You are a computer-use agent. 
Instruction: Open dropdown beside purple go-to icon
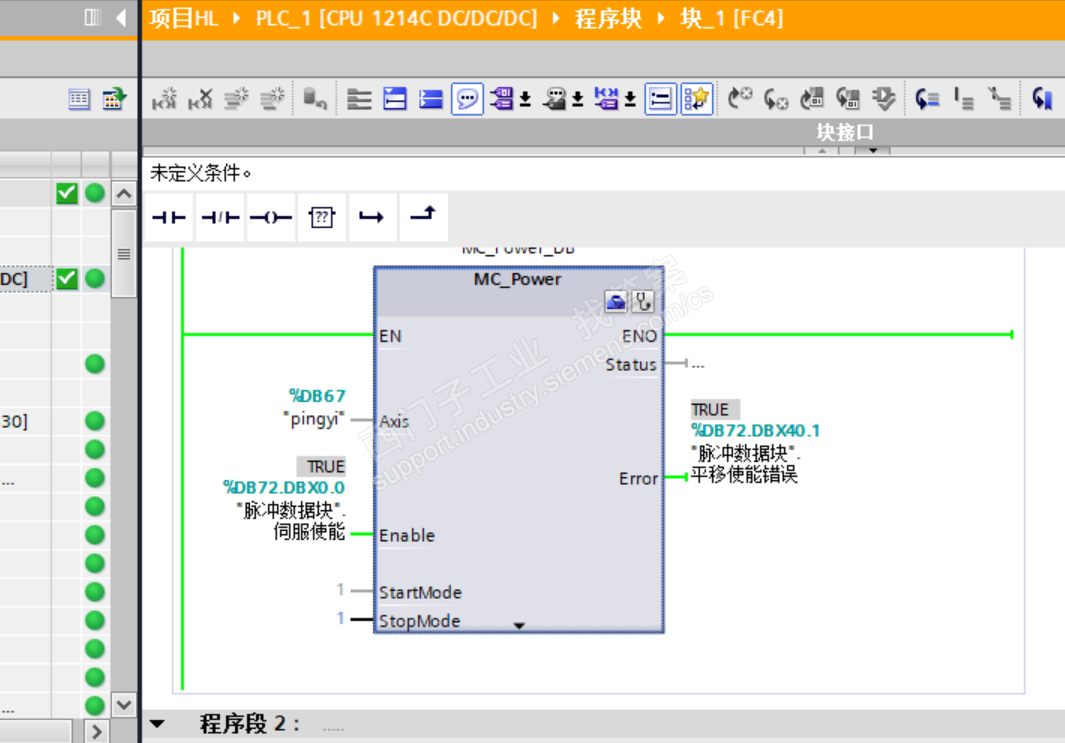(x=630, y=100)
